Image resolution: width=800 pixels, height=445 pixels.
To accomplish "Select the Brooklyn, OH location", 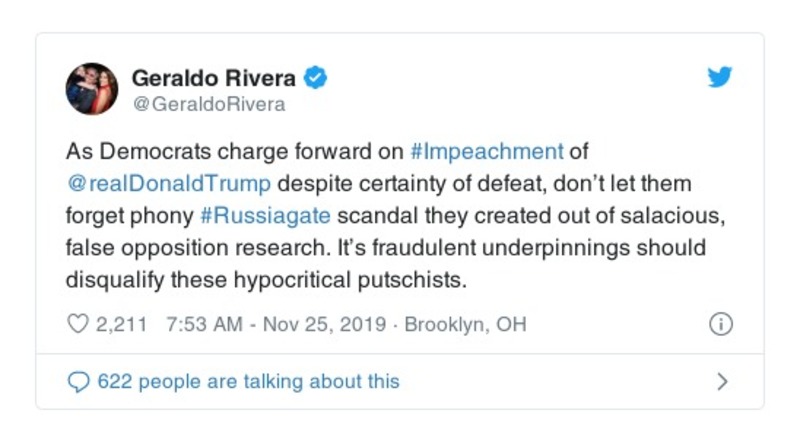I will [x=465, y=324].
